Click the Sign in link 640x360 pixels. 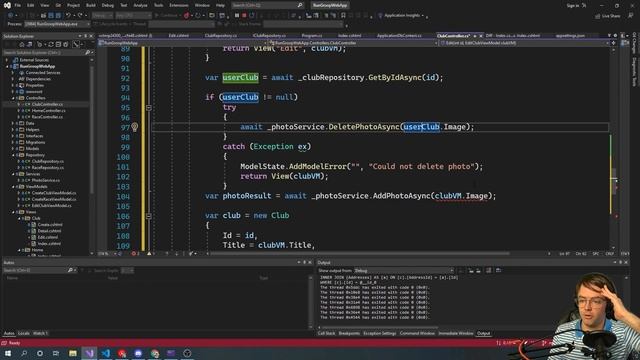pos(573,5)
